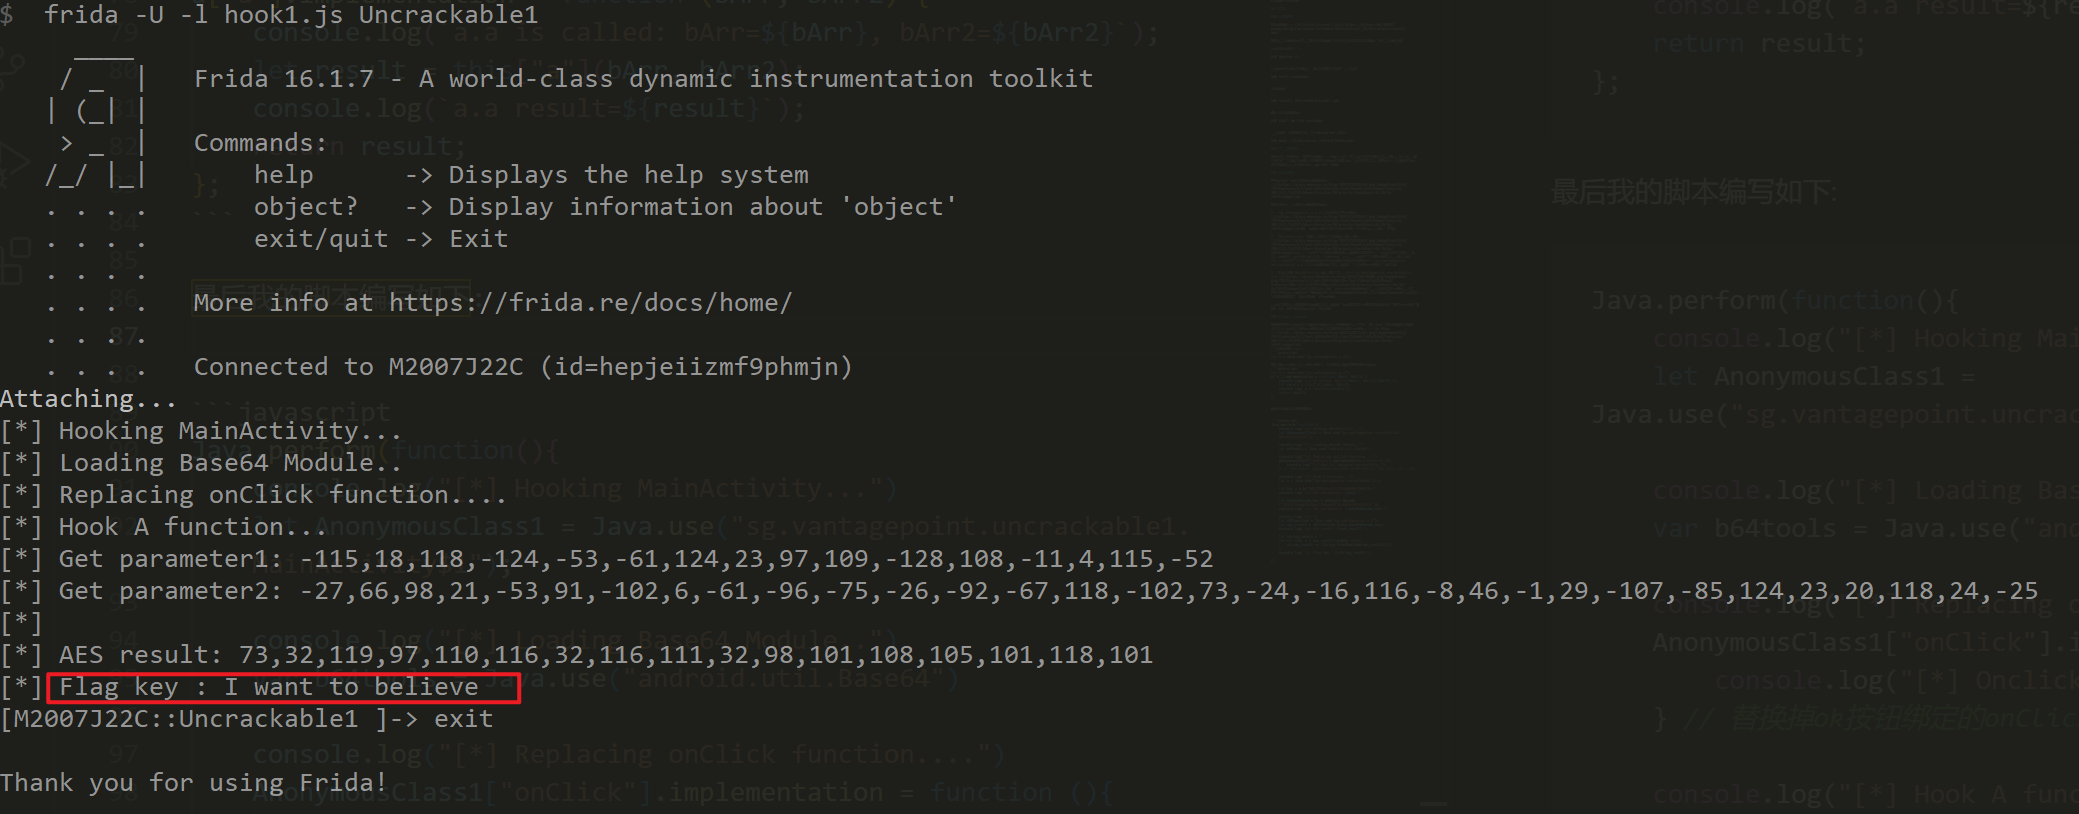Click the 'Replacing onClick function....' log line
Screen dimensions: 2079x814
click(x=282, y=495)
